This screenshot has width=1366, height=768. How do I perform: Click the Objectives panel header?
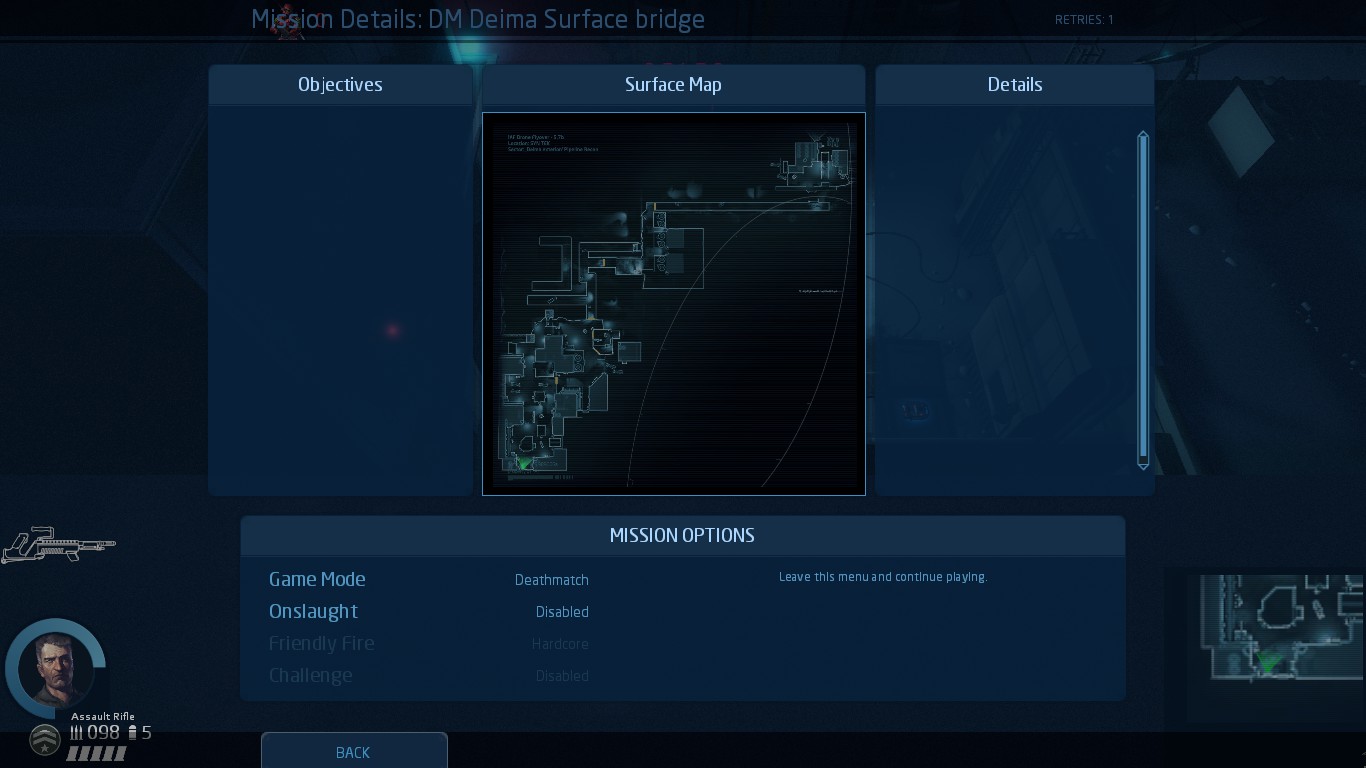(x=340, y=85)
